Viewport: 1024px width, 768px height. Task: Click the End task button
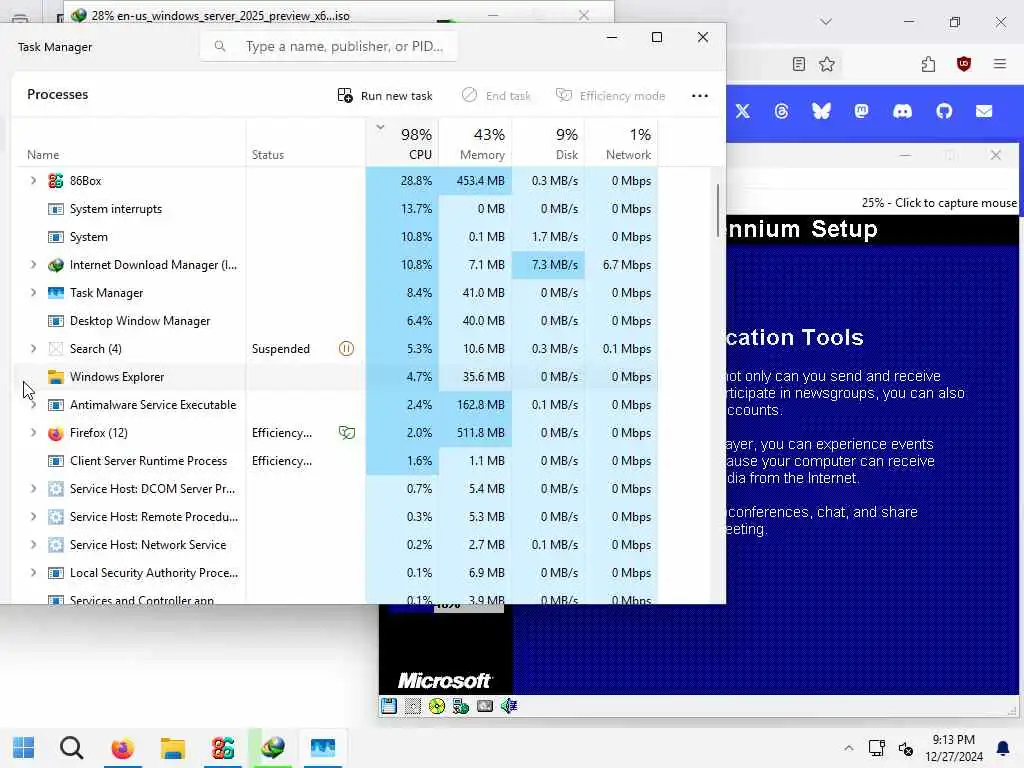pos(496,95)
